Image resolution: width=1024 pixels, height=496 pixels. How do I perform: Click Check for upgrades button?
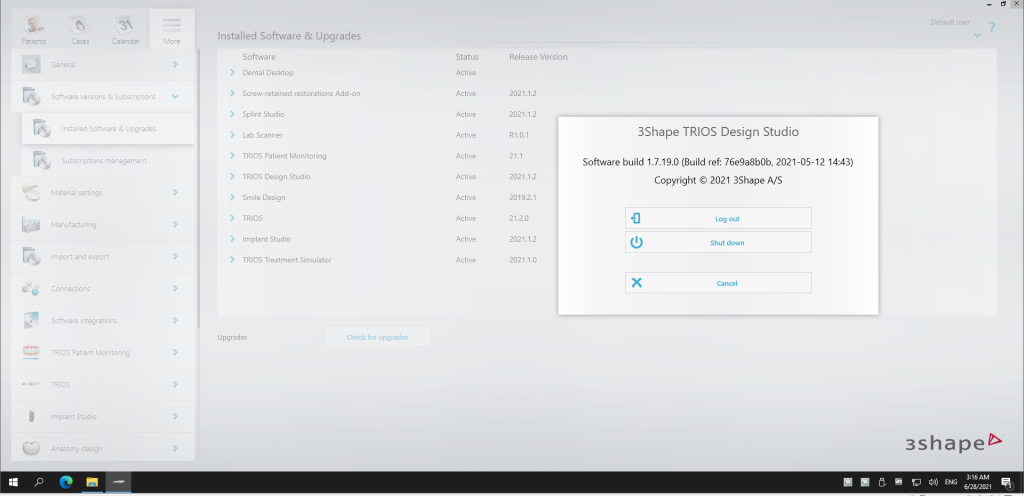(x=377, y=337)
